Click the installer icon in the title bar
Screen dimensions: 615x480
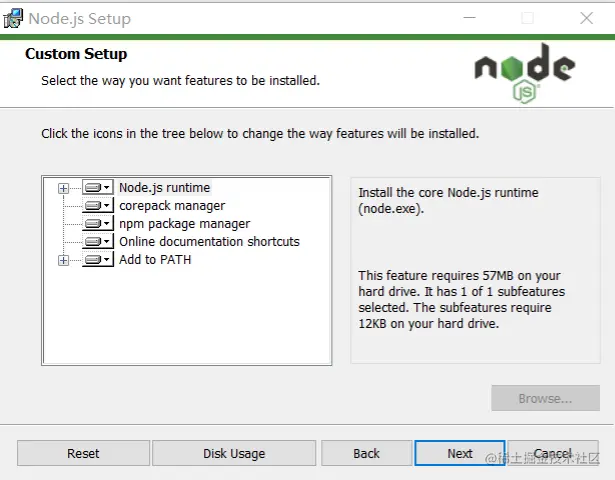pyautogui.click(x=14, y=18)
